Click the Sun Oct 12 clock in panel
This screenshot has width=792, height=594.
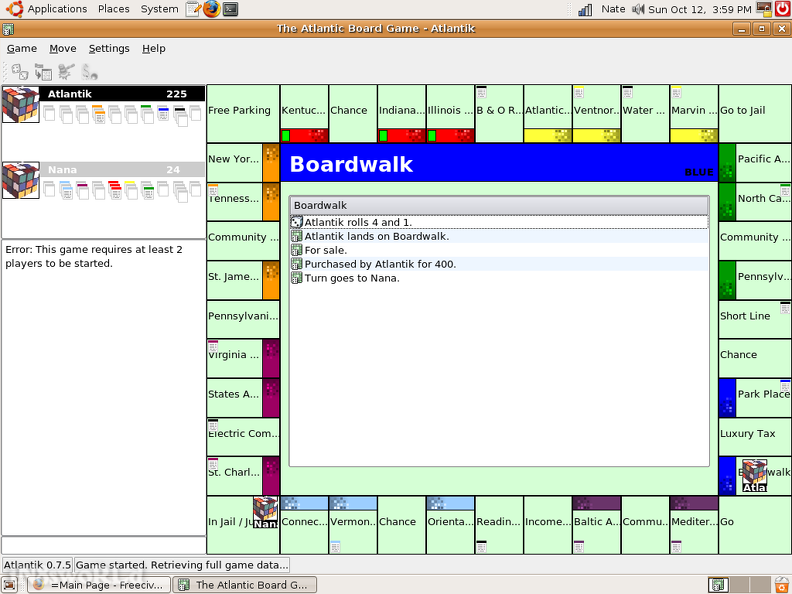(x=700, y=9)
